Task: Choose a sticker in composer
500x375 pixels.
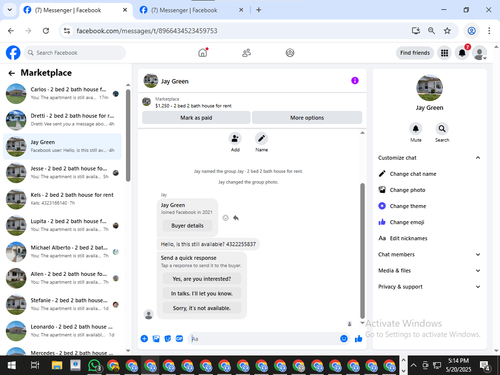Action: 168,339
